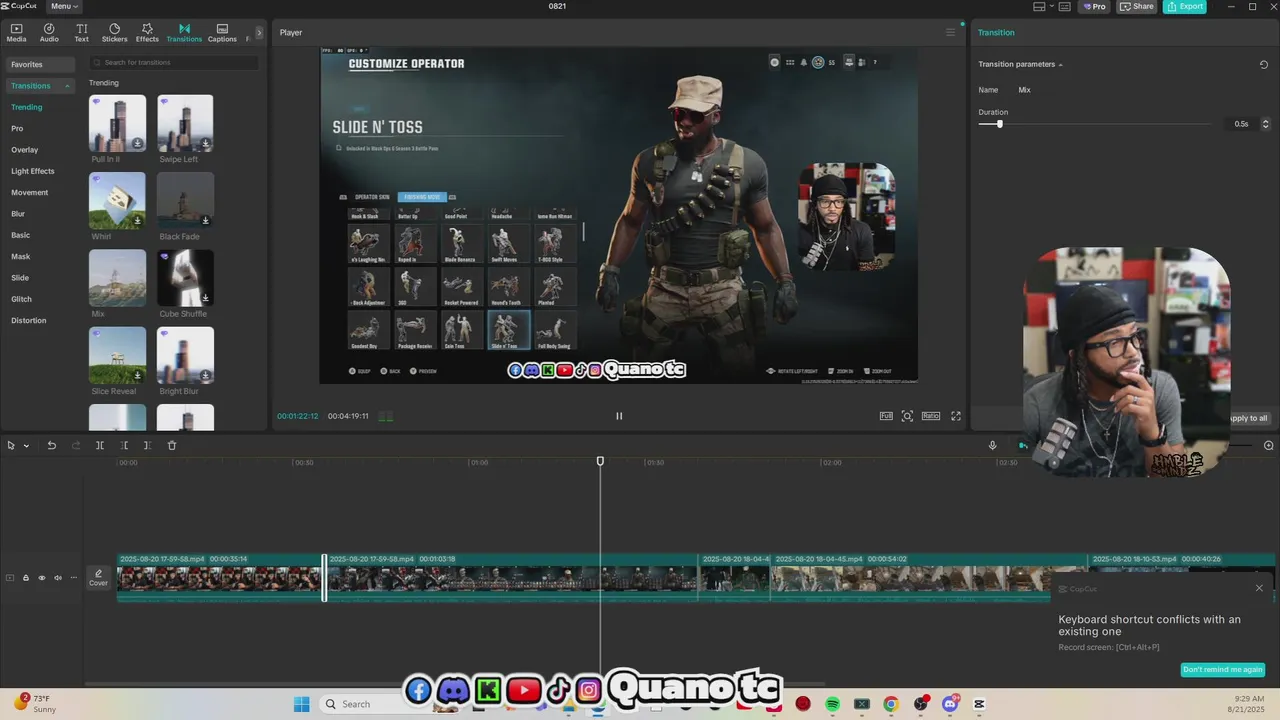Choose the Black Fade transition thumbnail

[185, 200]
